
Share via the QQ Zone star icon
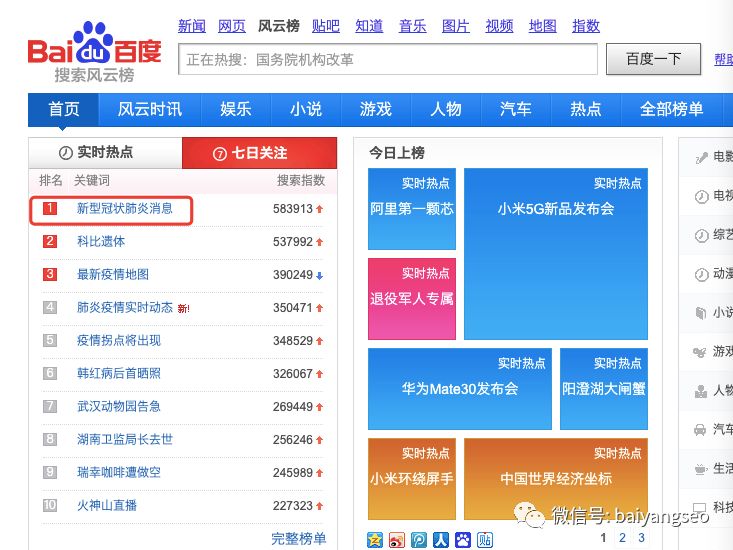(x=375, y=540)
